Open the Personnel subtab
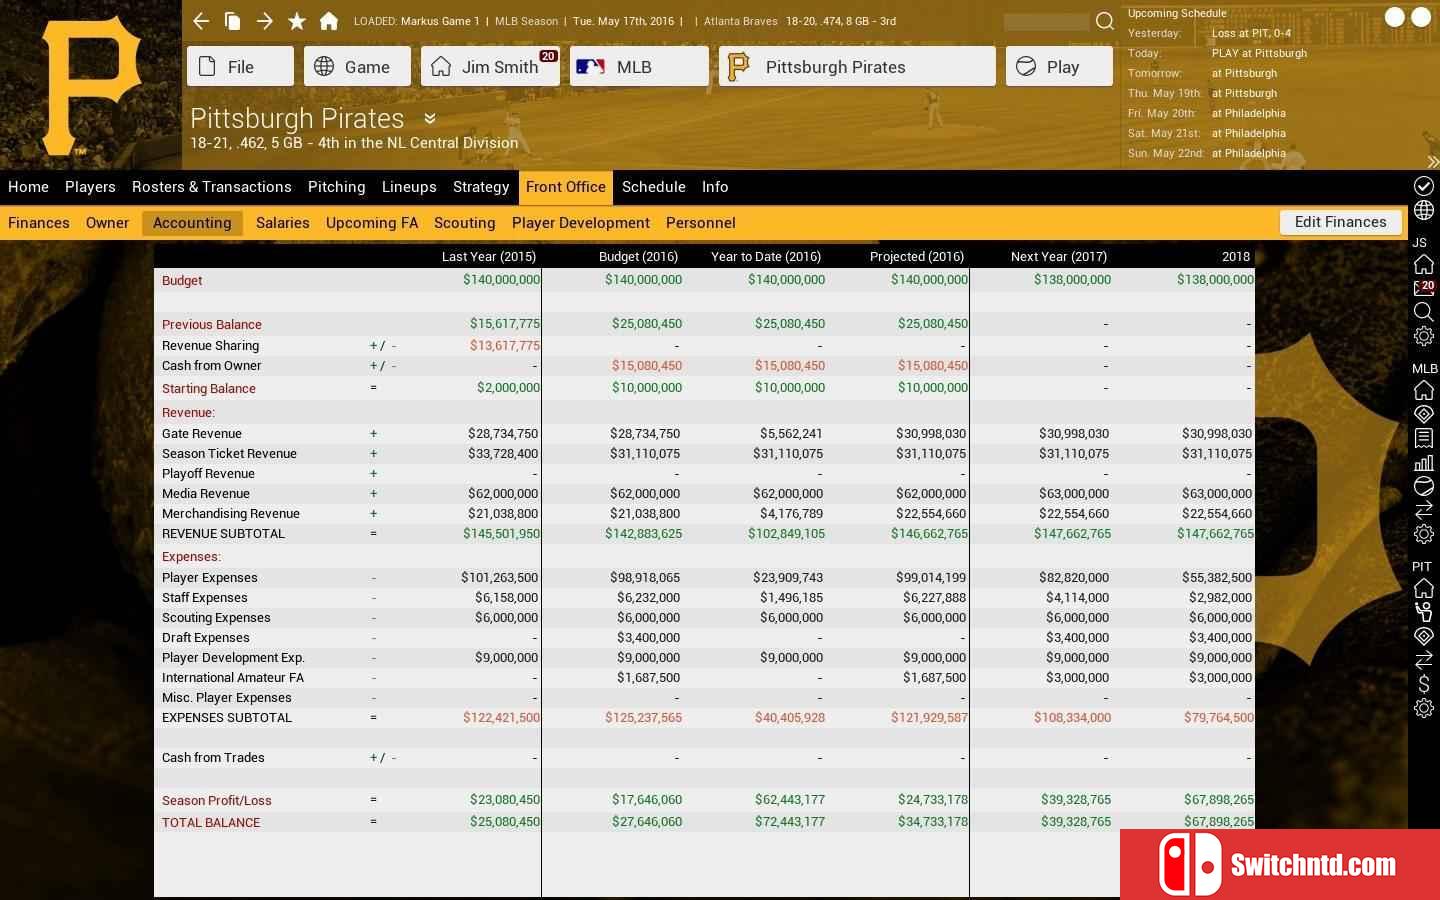Screen dimensions: 1440x900 coord(700,223)
